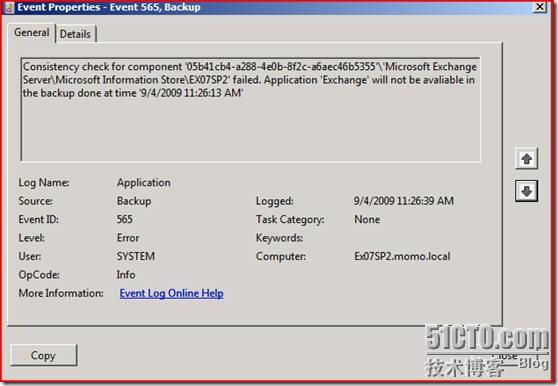This screenshot has height=386, width=558.
Task: Click the 'Keywords:' label
Action: (280, 238)
